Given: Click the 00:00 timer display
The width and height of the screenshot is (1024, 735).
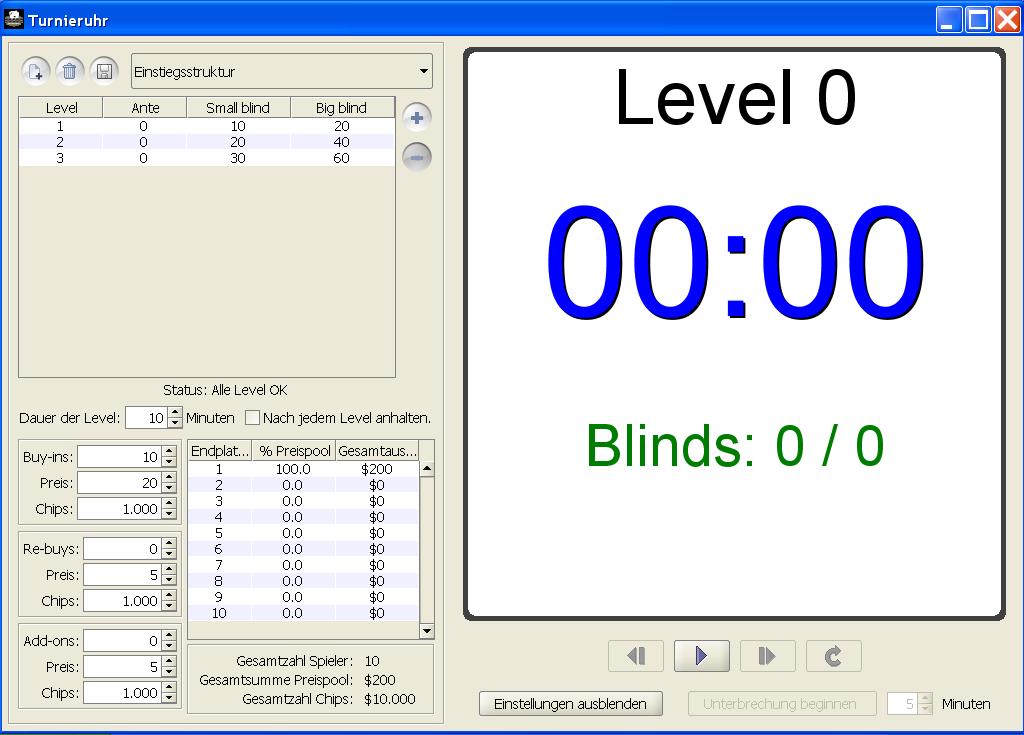Looking at the screenshot, I should (735, 261).
